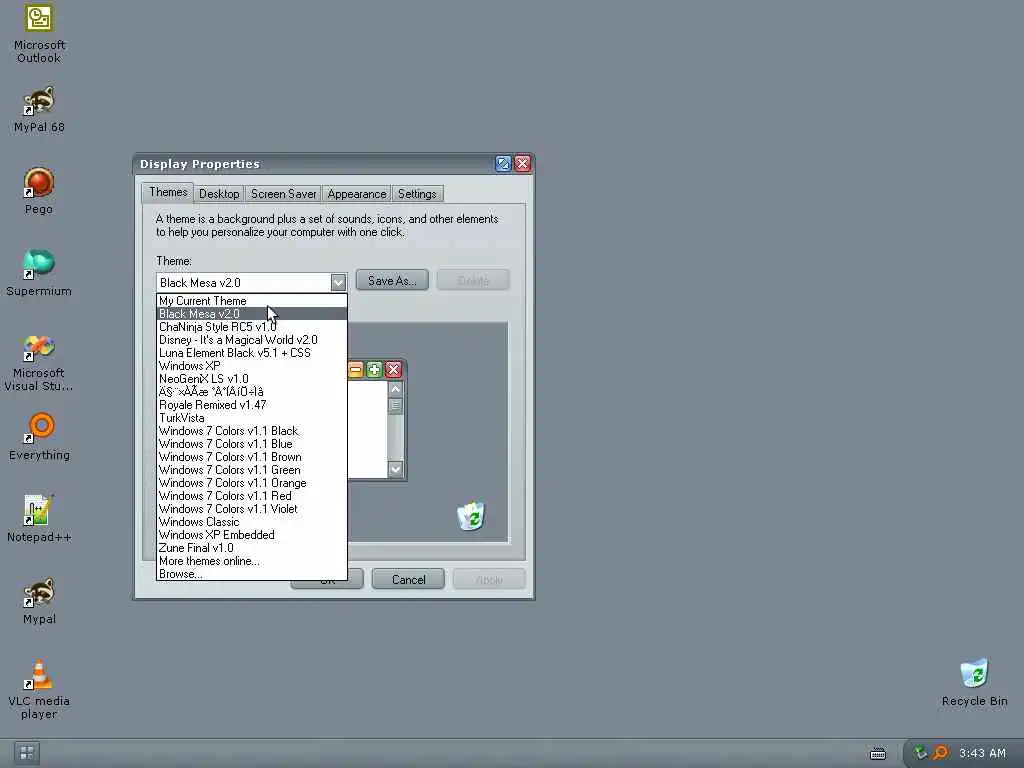Choose Luna Element Black v5.1 + CSS
Image resolution: width=1024 pixels, height=768 pixels.
coord(252,353)
